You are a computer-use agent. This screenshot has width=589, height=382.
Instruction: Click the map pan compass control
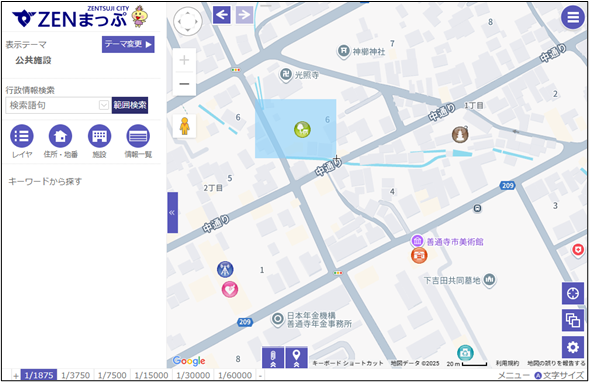188,21
